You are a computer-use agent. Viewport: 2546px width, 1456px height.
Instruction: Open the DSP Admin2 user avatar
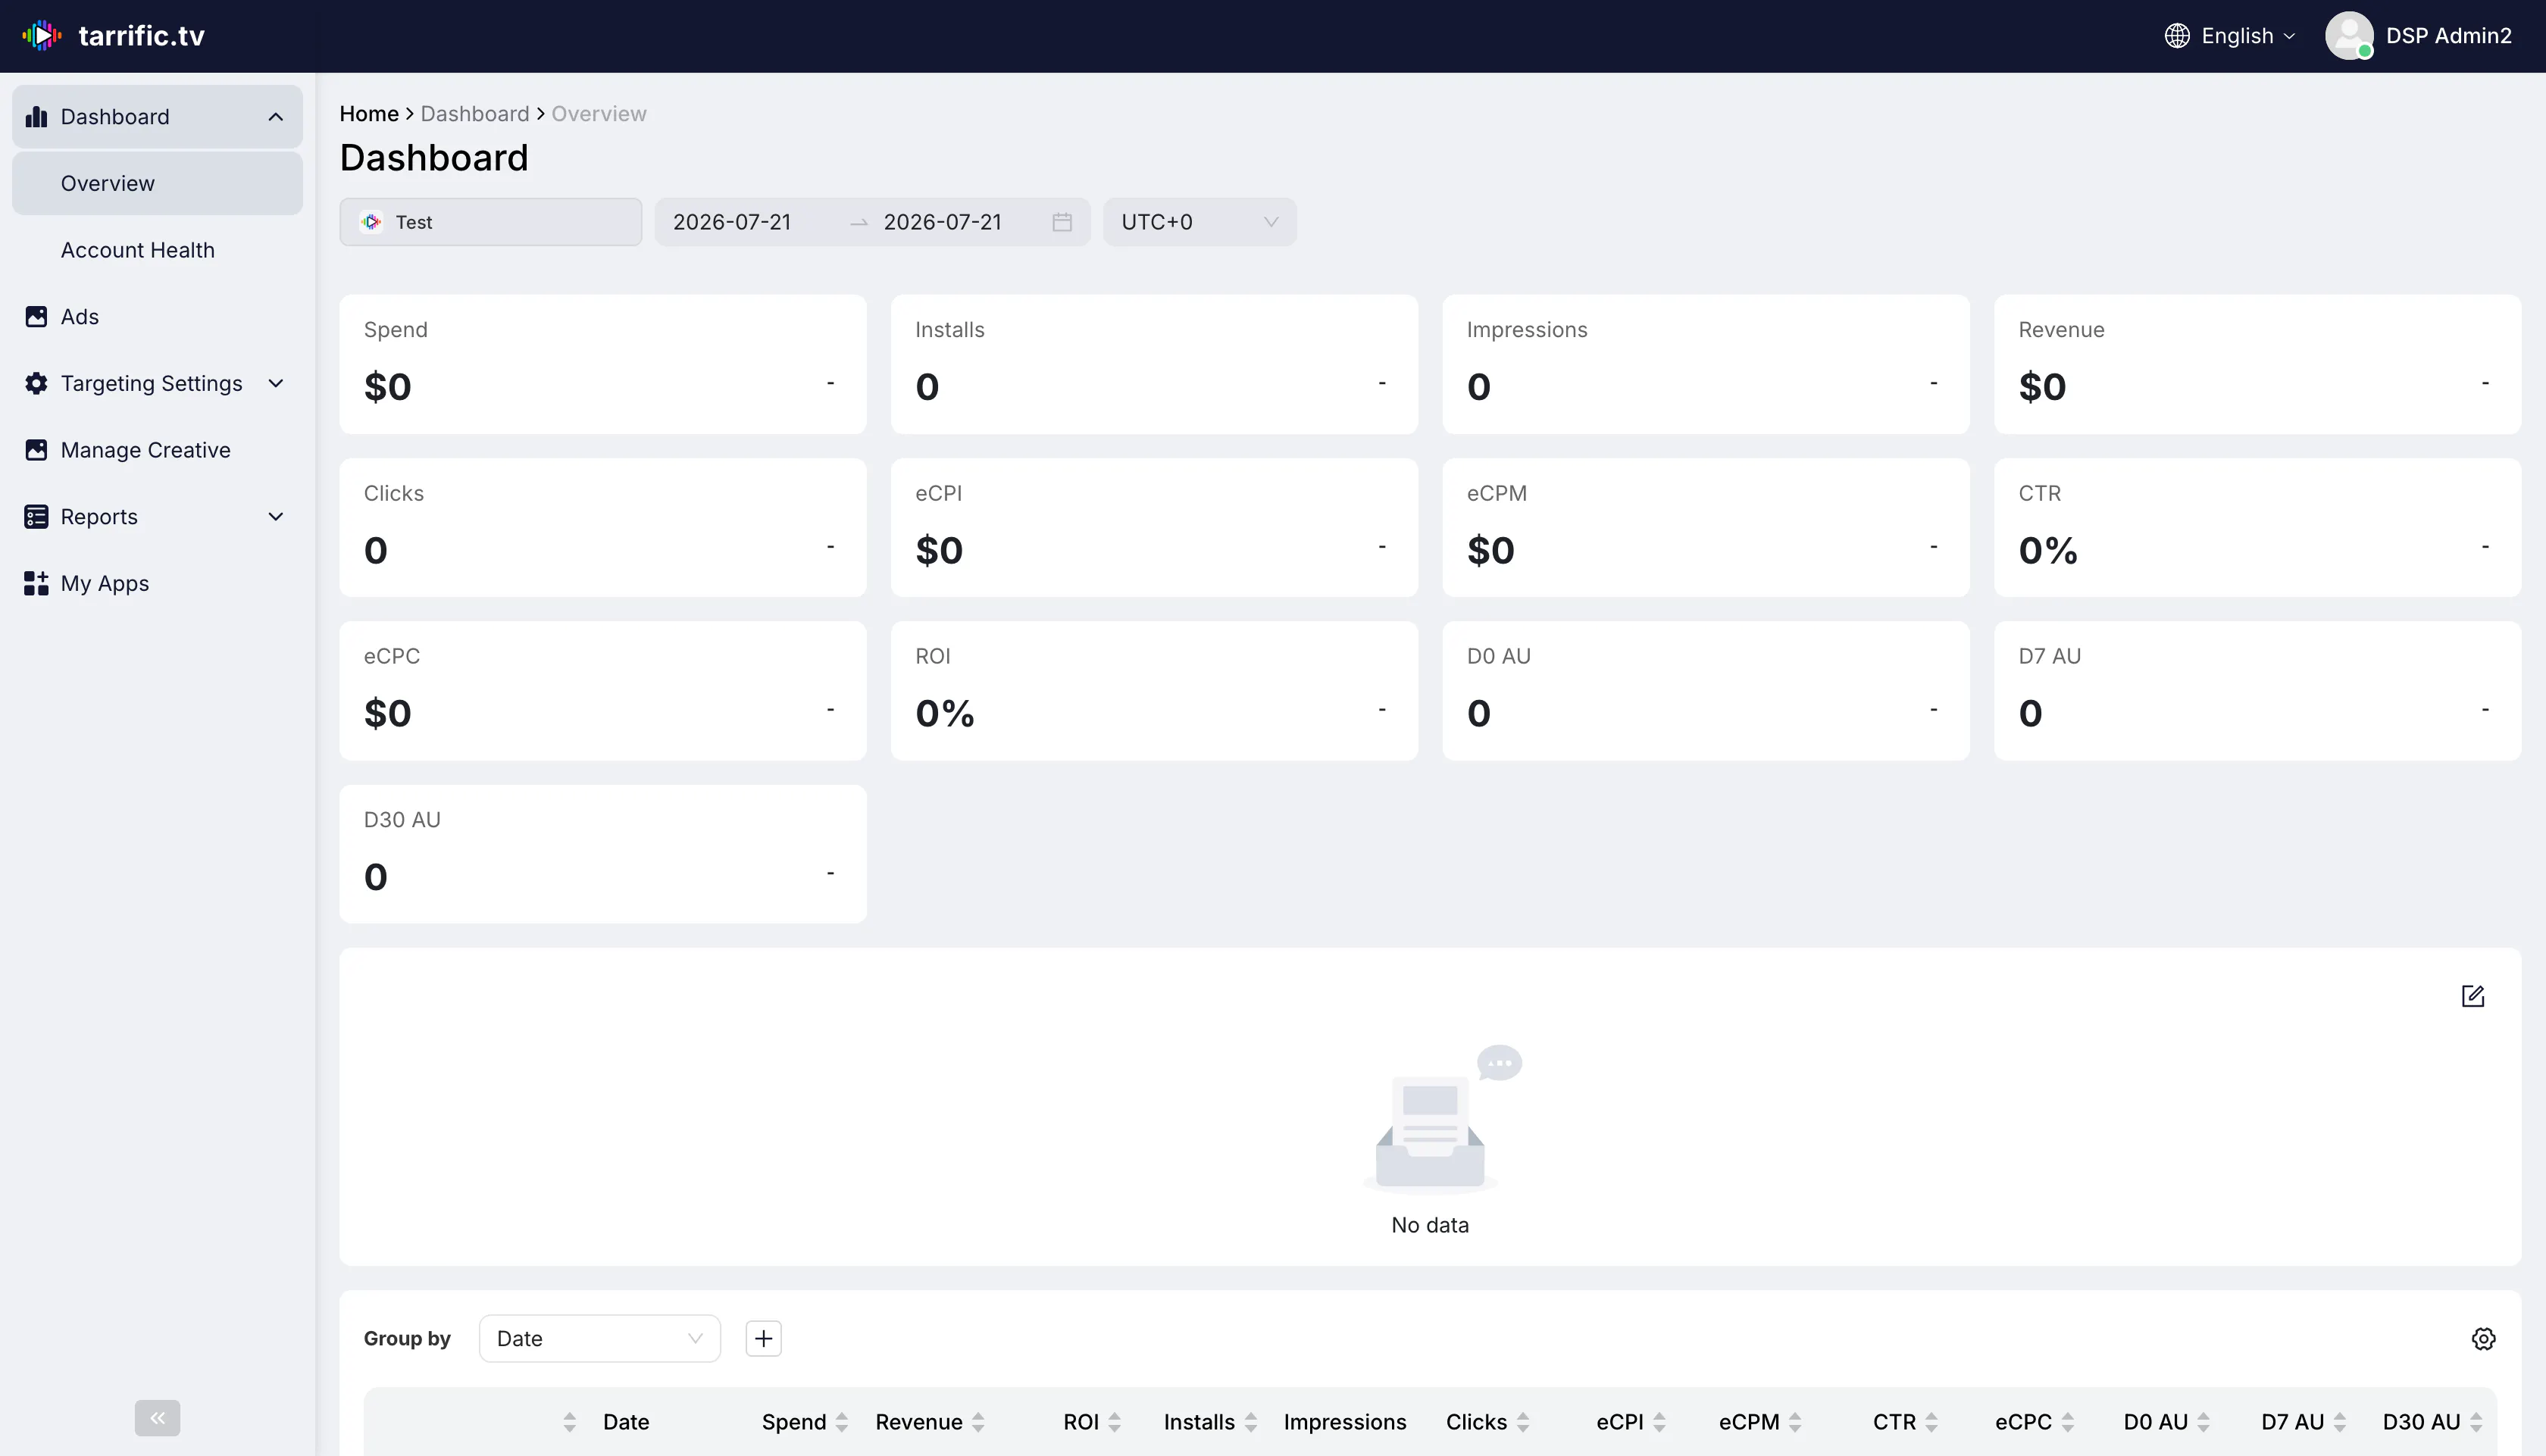click(x=2349, y=36)
